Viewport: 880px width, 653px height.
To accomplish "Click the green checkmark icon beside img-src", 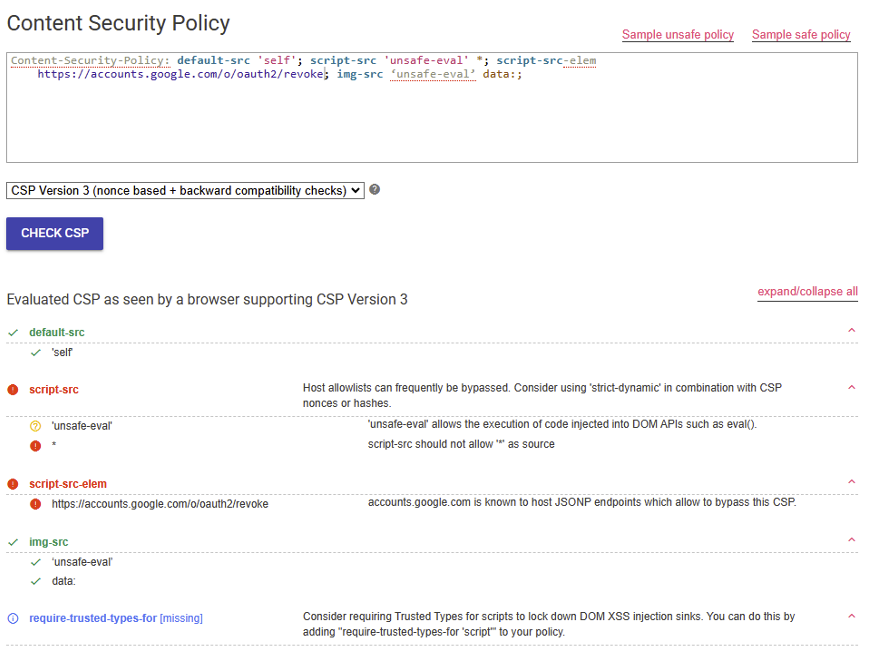I will pyautogui.click(x=13, y=542).
